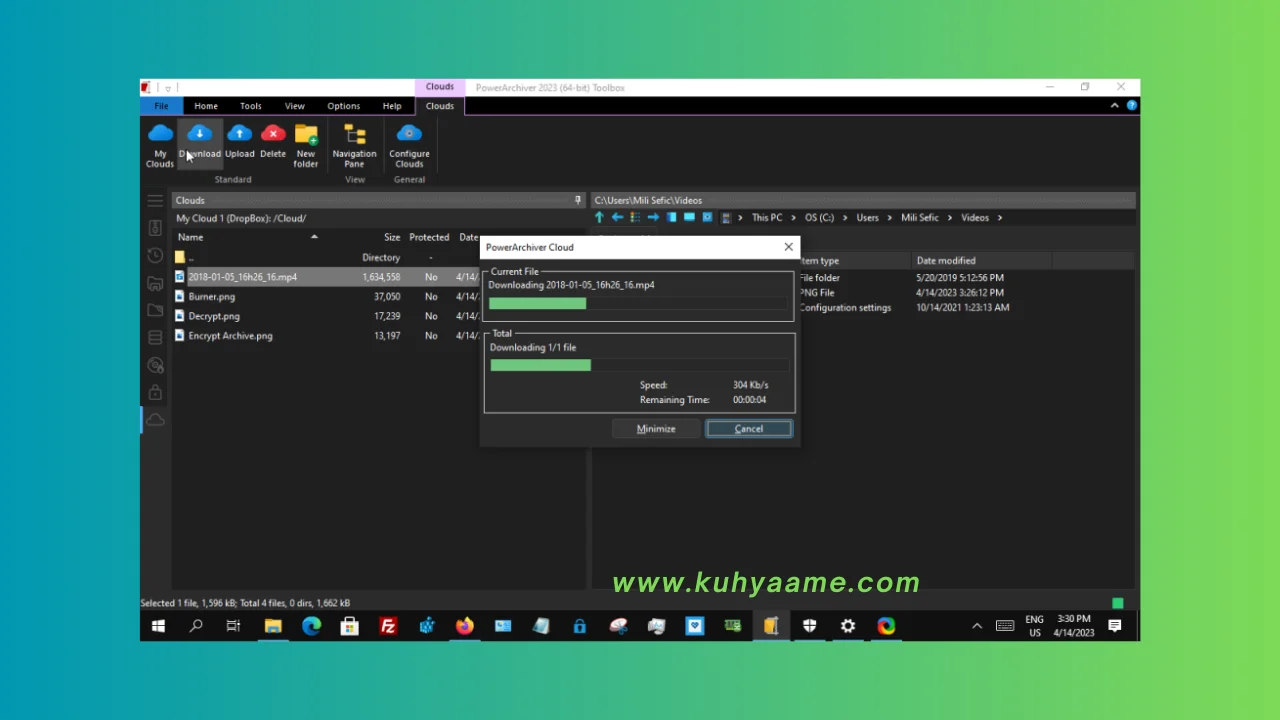Click the history clock sidebar icon

point(155,256)
